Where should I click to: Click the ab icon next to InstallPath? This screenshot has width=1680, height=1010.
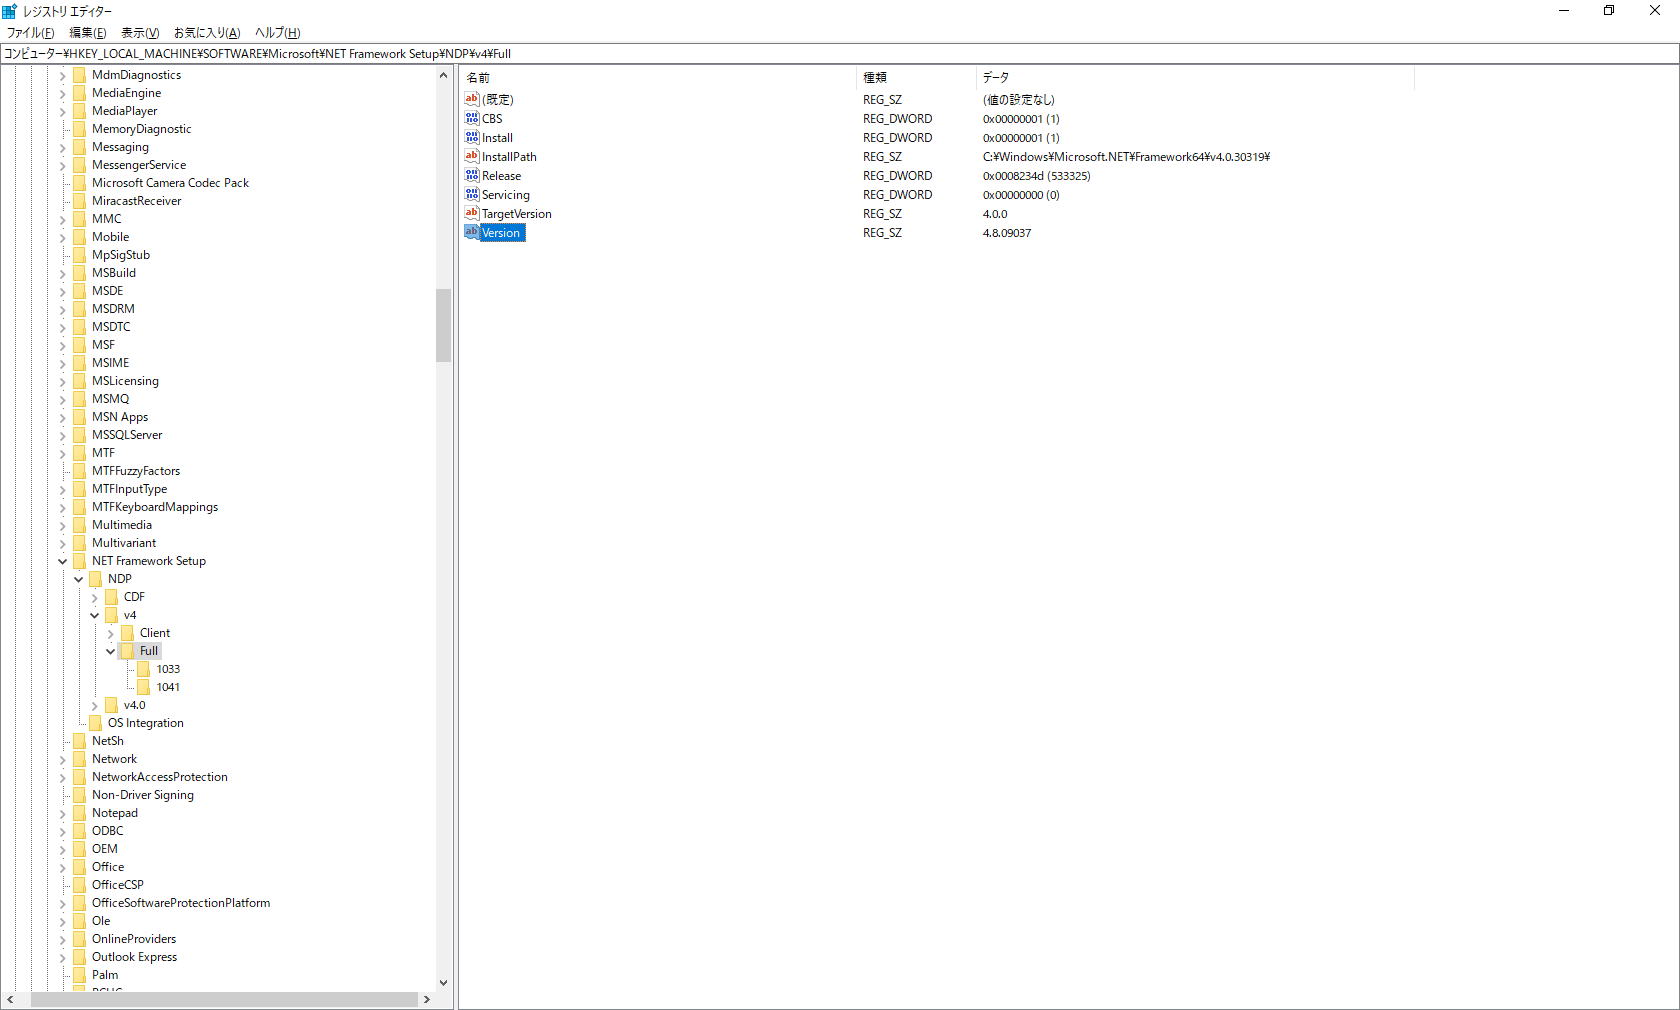click(x=472, y=157)
